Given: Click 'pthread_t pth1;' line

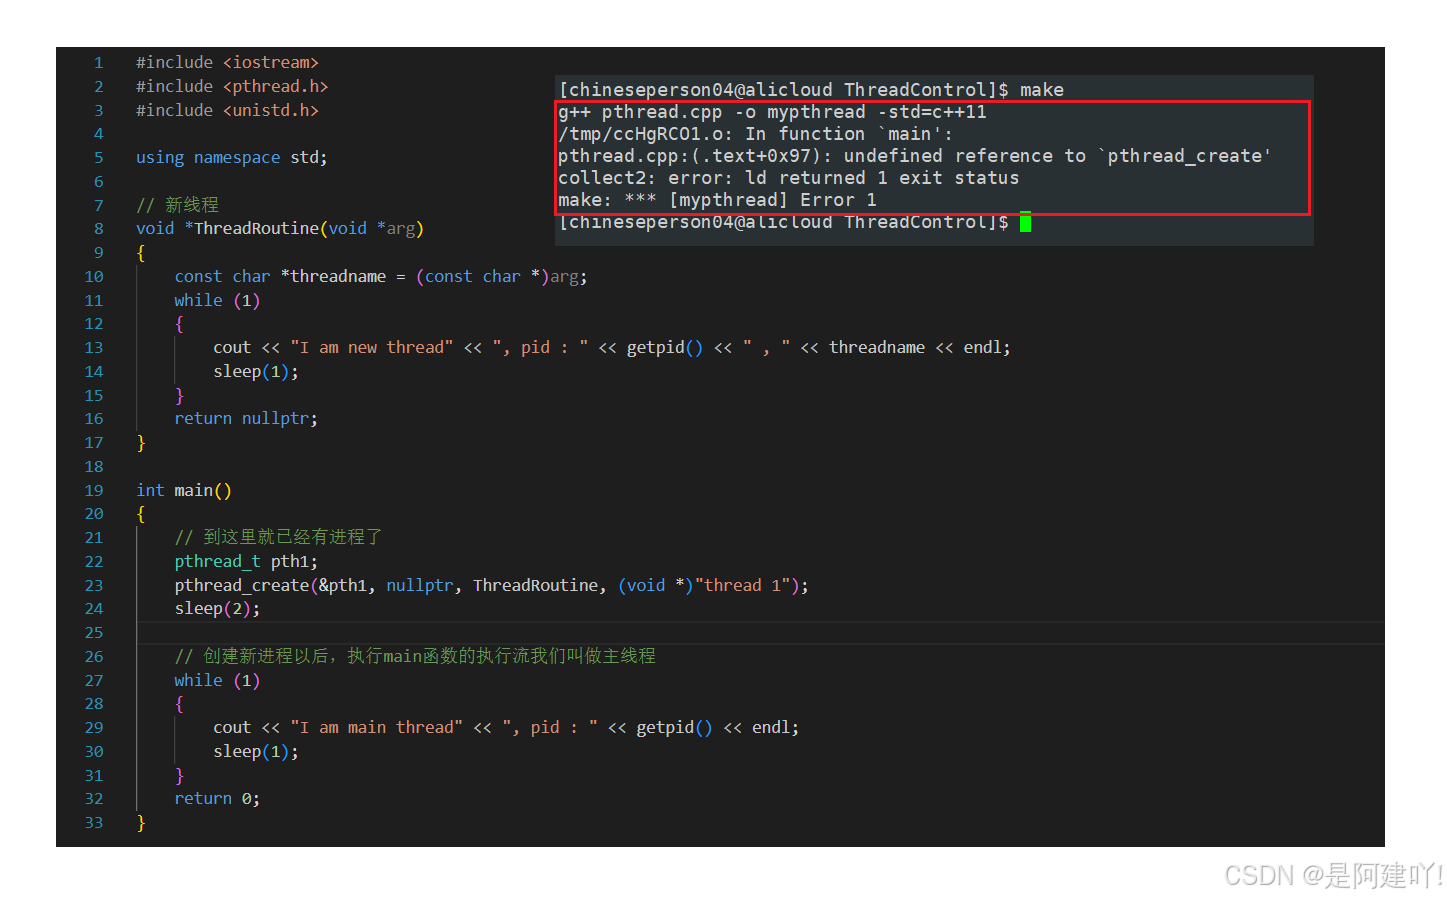Looking at the screenshot, I should coord(246,562).
